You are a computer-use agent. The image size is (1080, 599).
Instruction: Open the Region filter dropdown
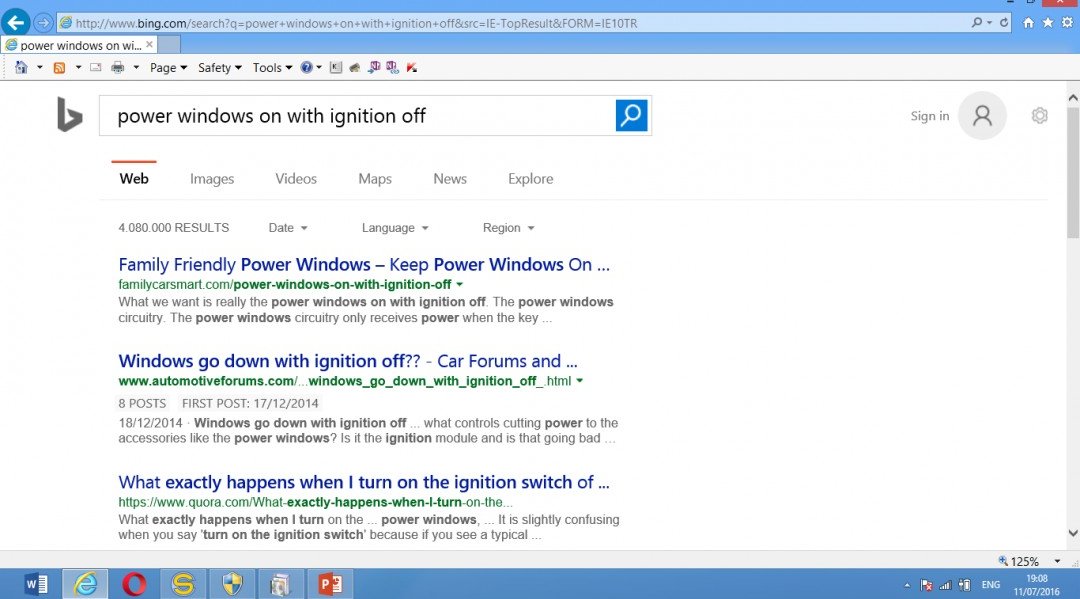[508, 228]
